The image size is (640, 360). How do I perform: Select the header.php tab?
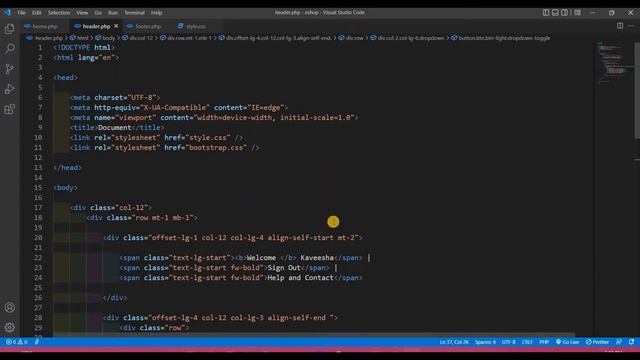[96, 26]
